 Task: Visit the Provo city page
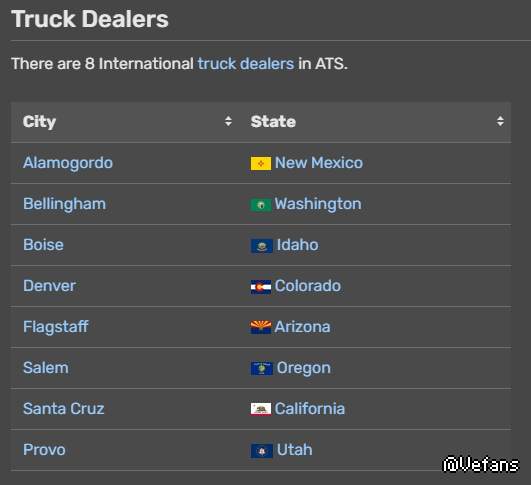click(x=44, y=450)
